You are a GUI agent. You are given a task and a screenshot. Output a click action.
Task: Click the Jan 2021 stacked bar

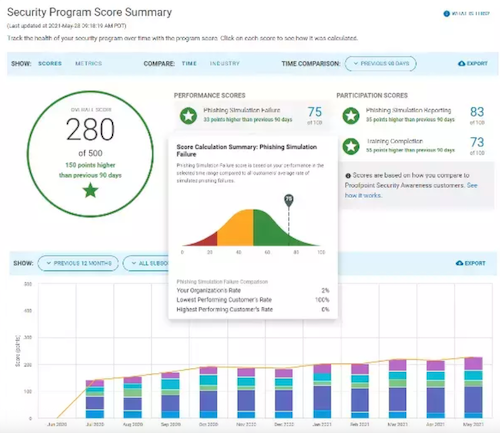click(x=322, y=391)
